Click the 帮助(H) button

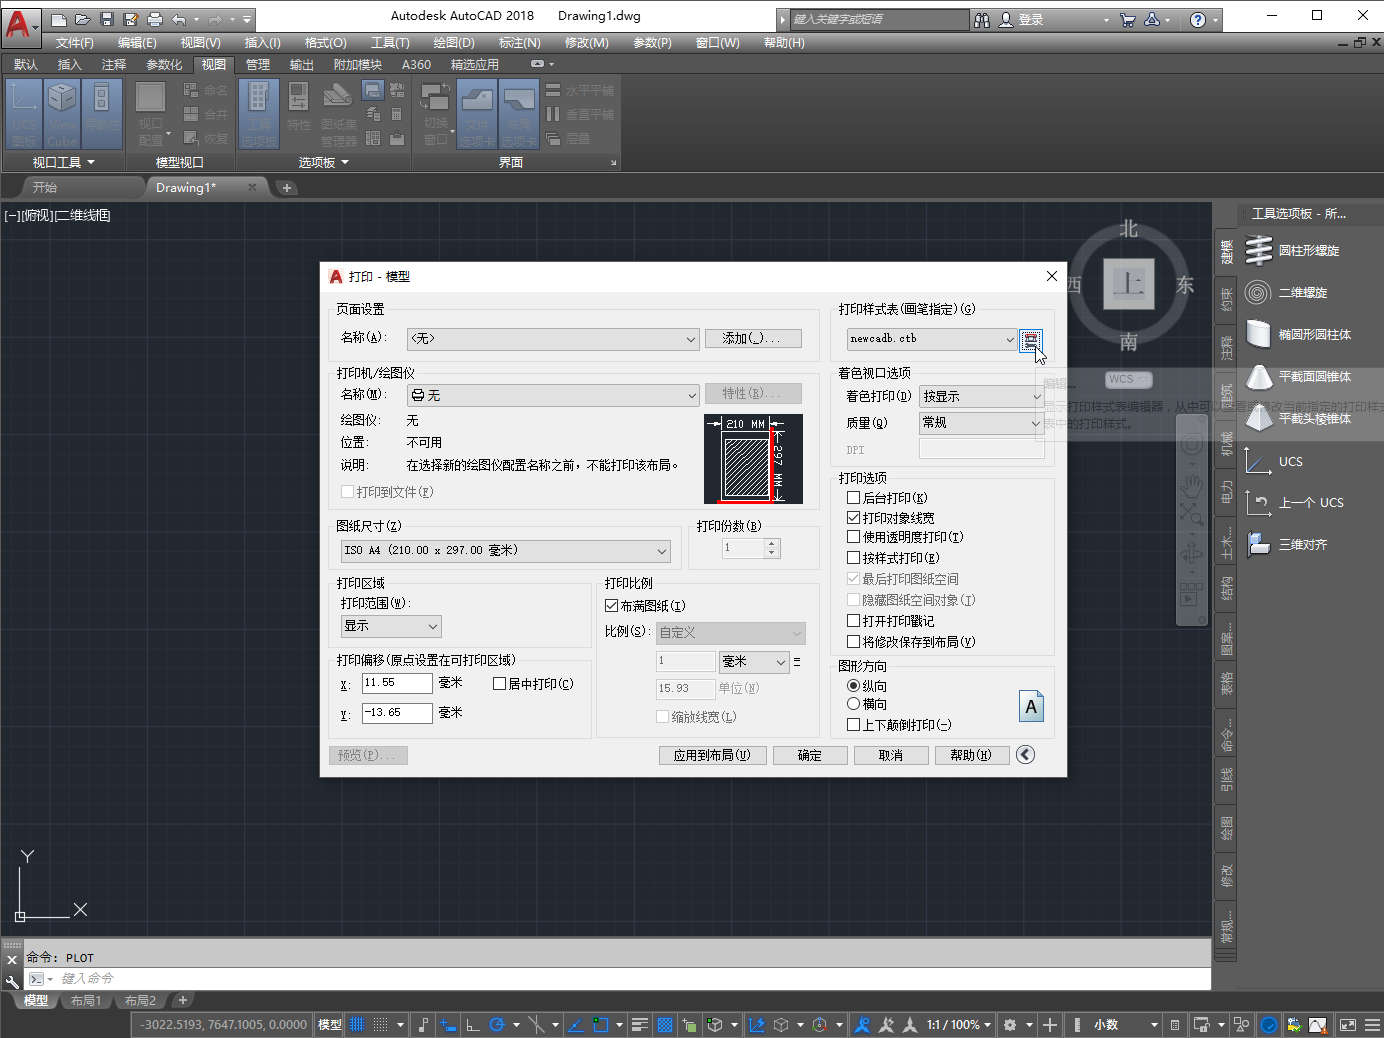tap(971, 755)
